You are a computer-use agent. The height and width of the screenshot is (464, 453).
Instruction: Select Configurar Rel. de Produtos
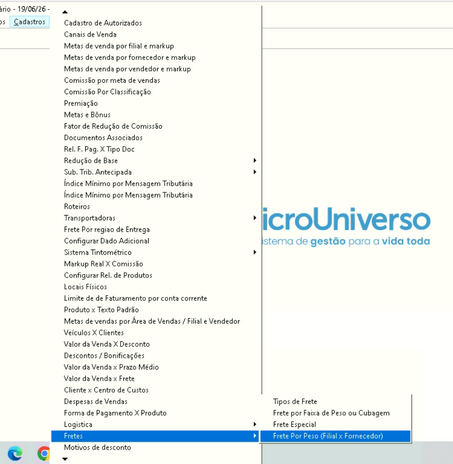point(155,275)
